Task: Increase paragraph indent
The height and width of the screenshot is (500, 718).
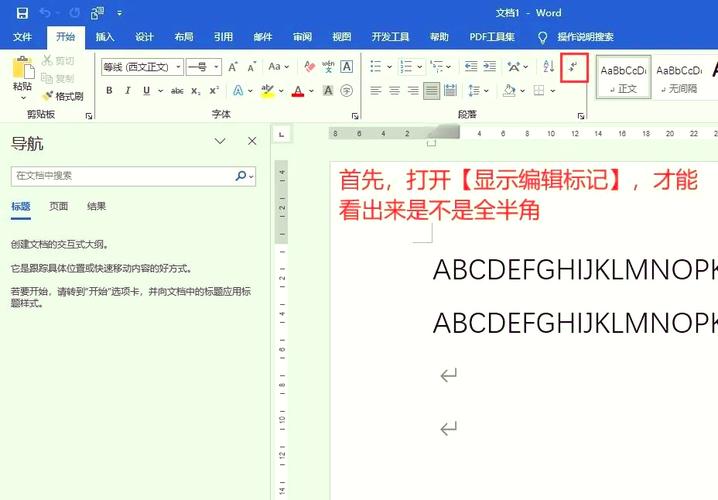Action: pos(490,67)
